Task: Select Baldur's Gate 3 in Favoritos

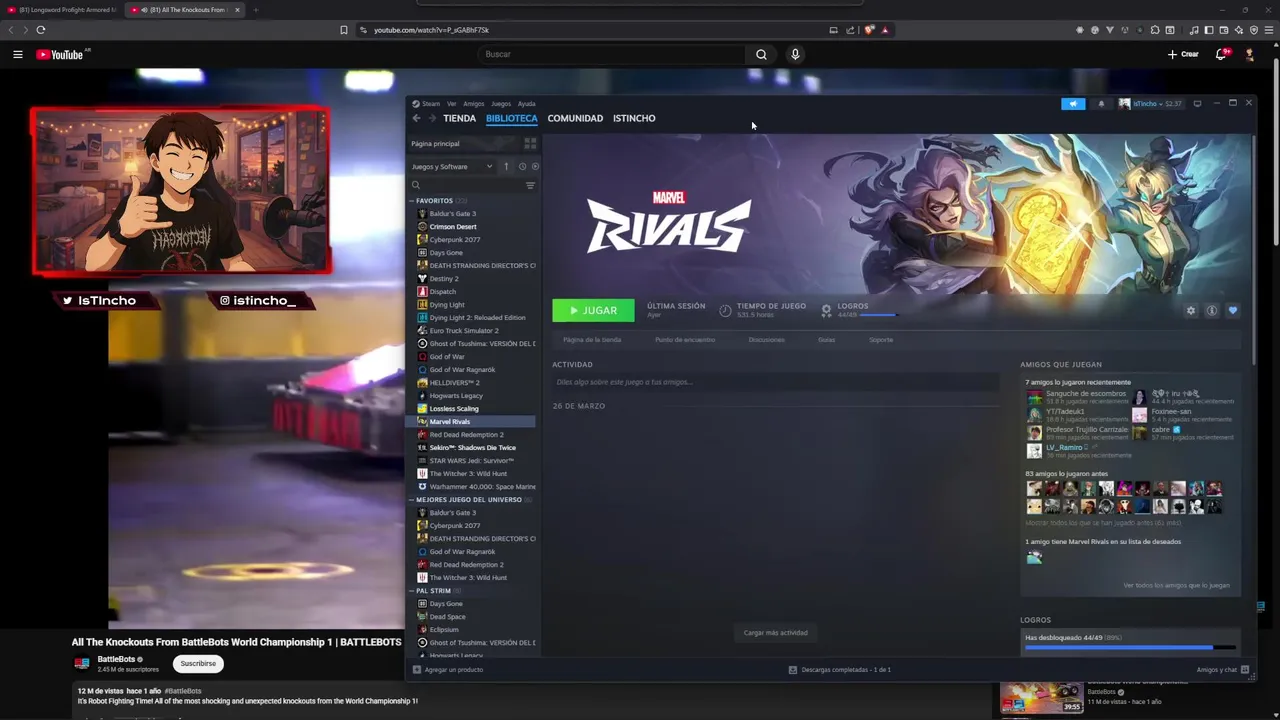Action: [452, 213]
